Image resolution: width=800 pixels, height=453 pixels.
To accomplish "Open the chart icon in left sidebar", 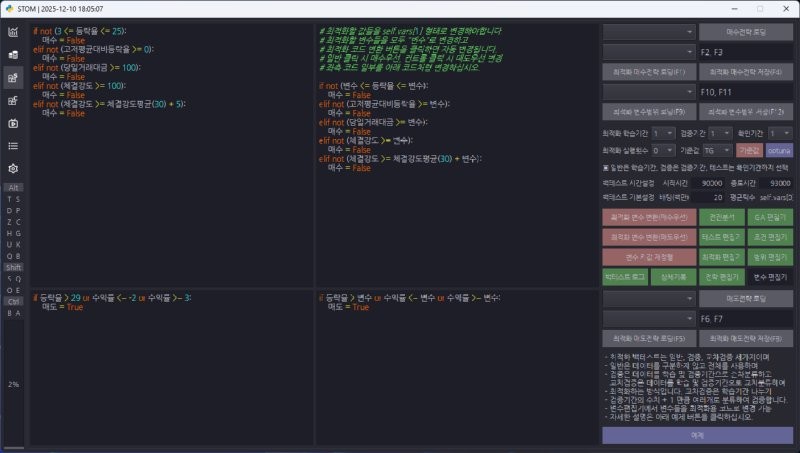I will point(13,32).
